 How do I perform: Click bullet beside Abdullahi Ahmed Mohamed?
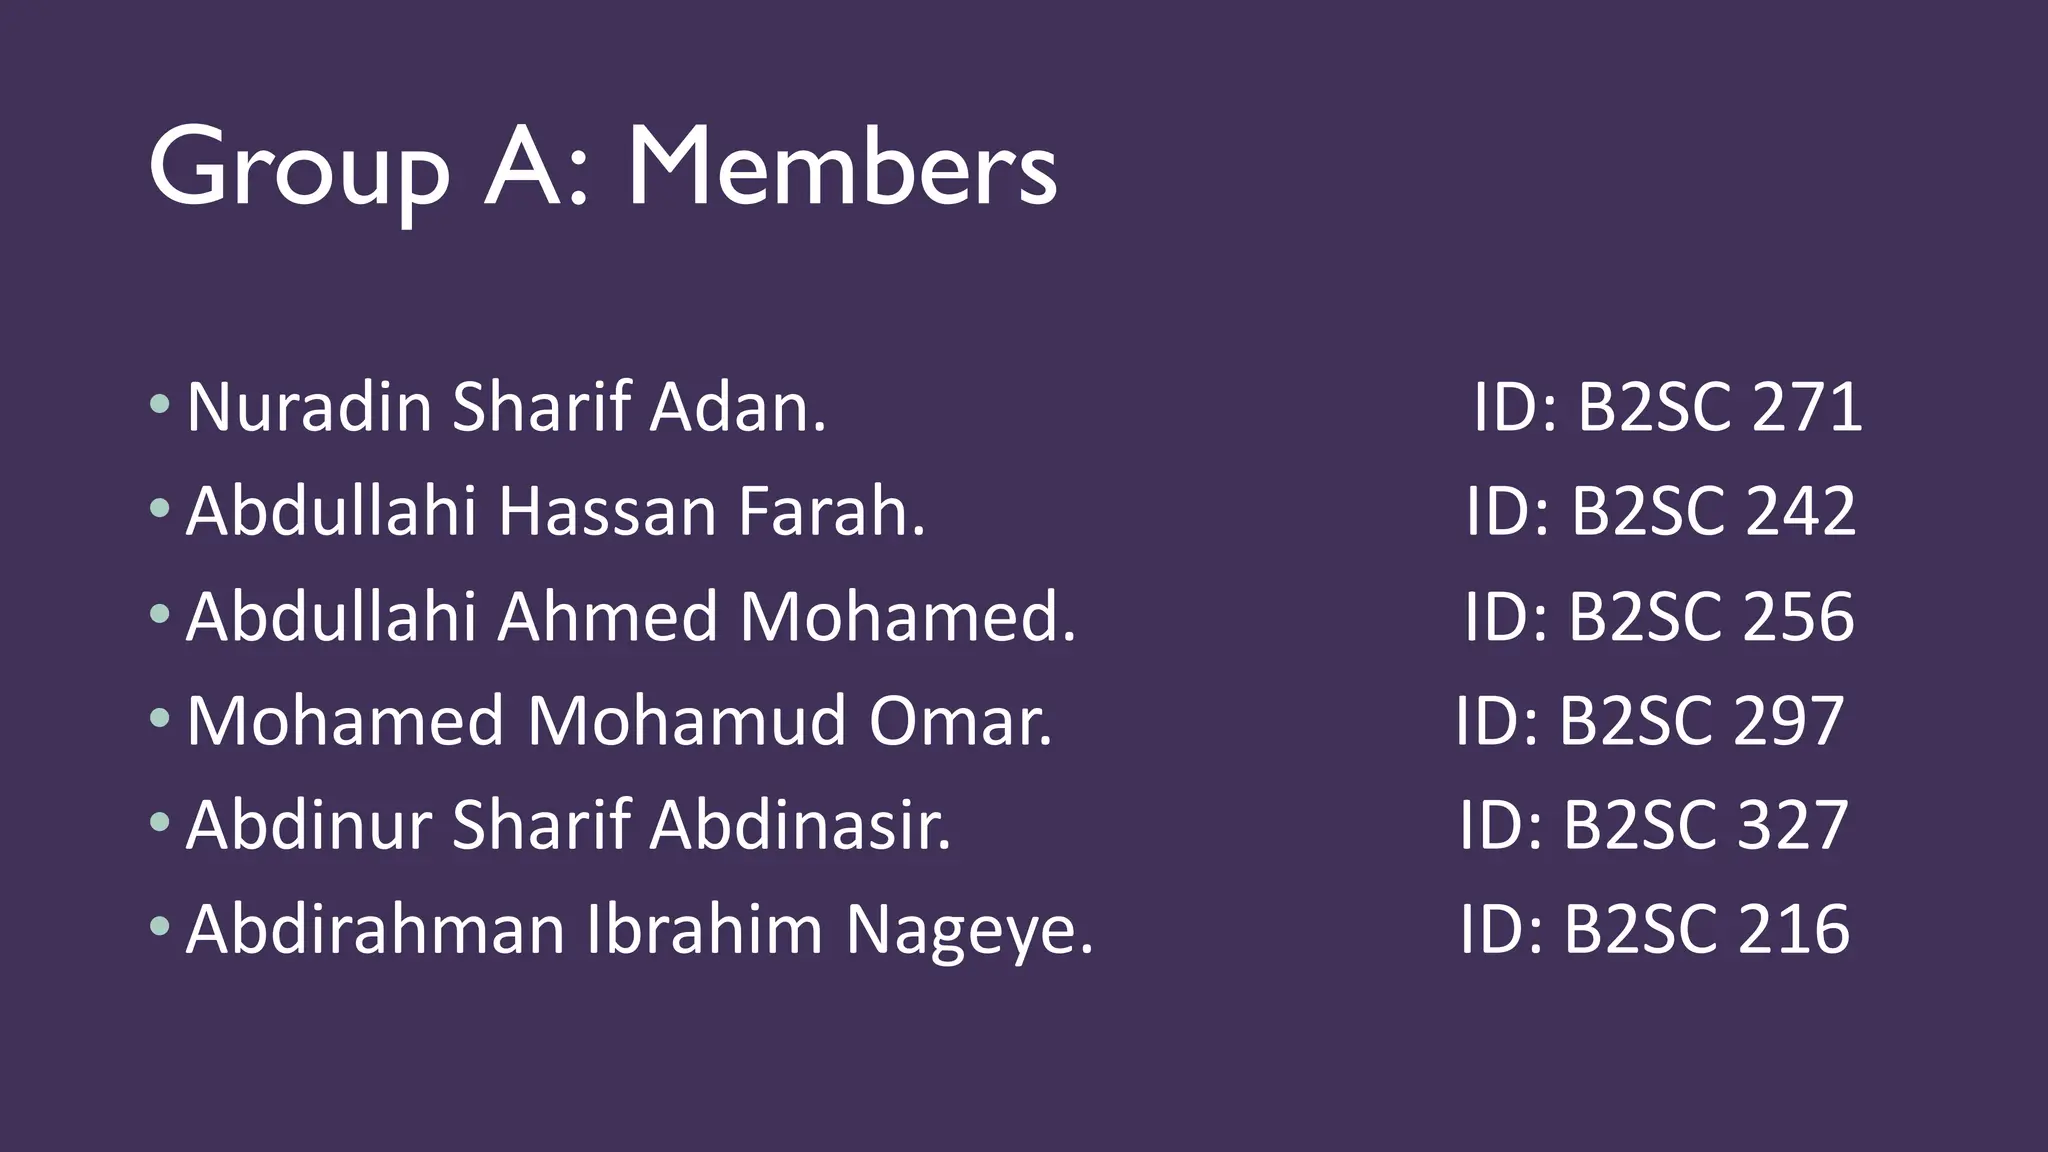click(159, 613)
